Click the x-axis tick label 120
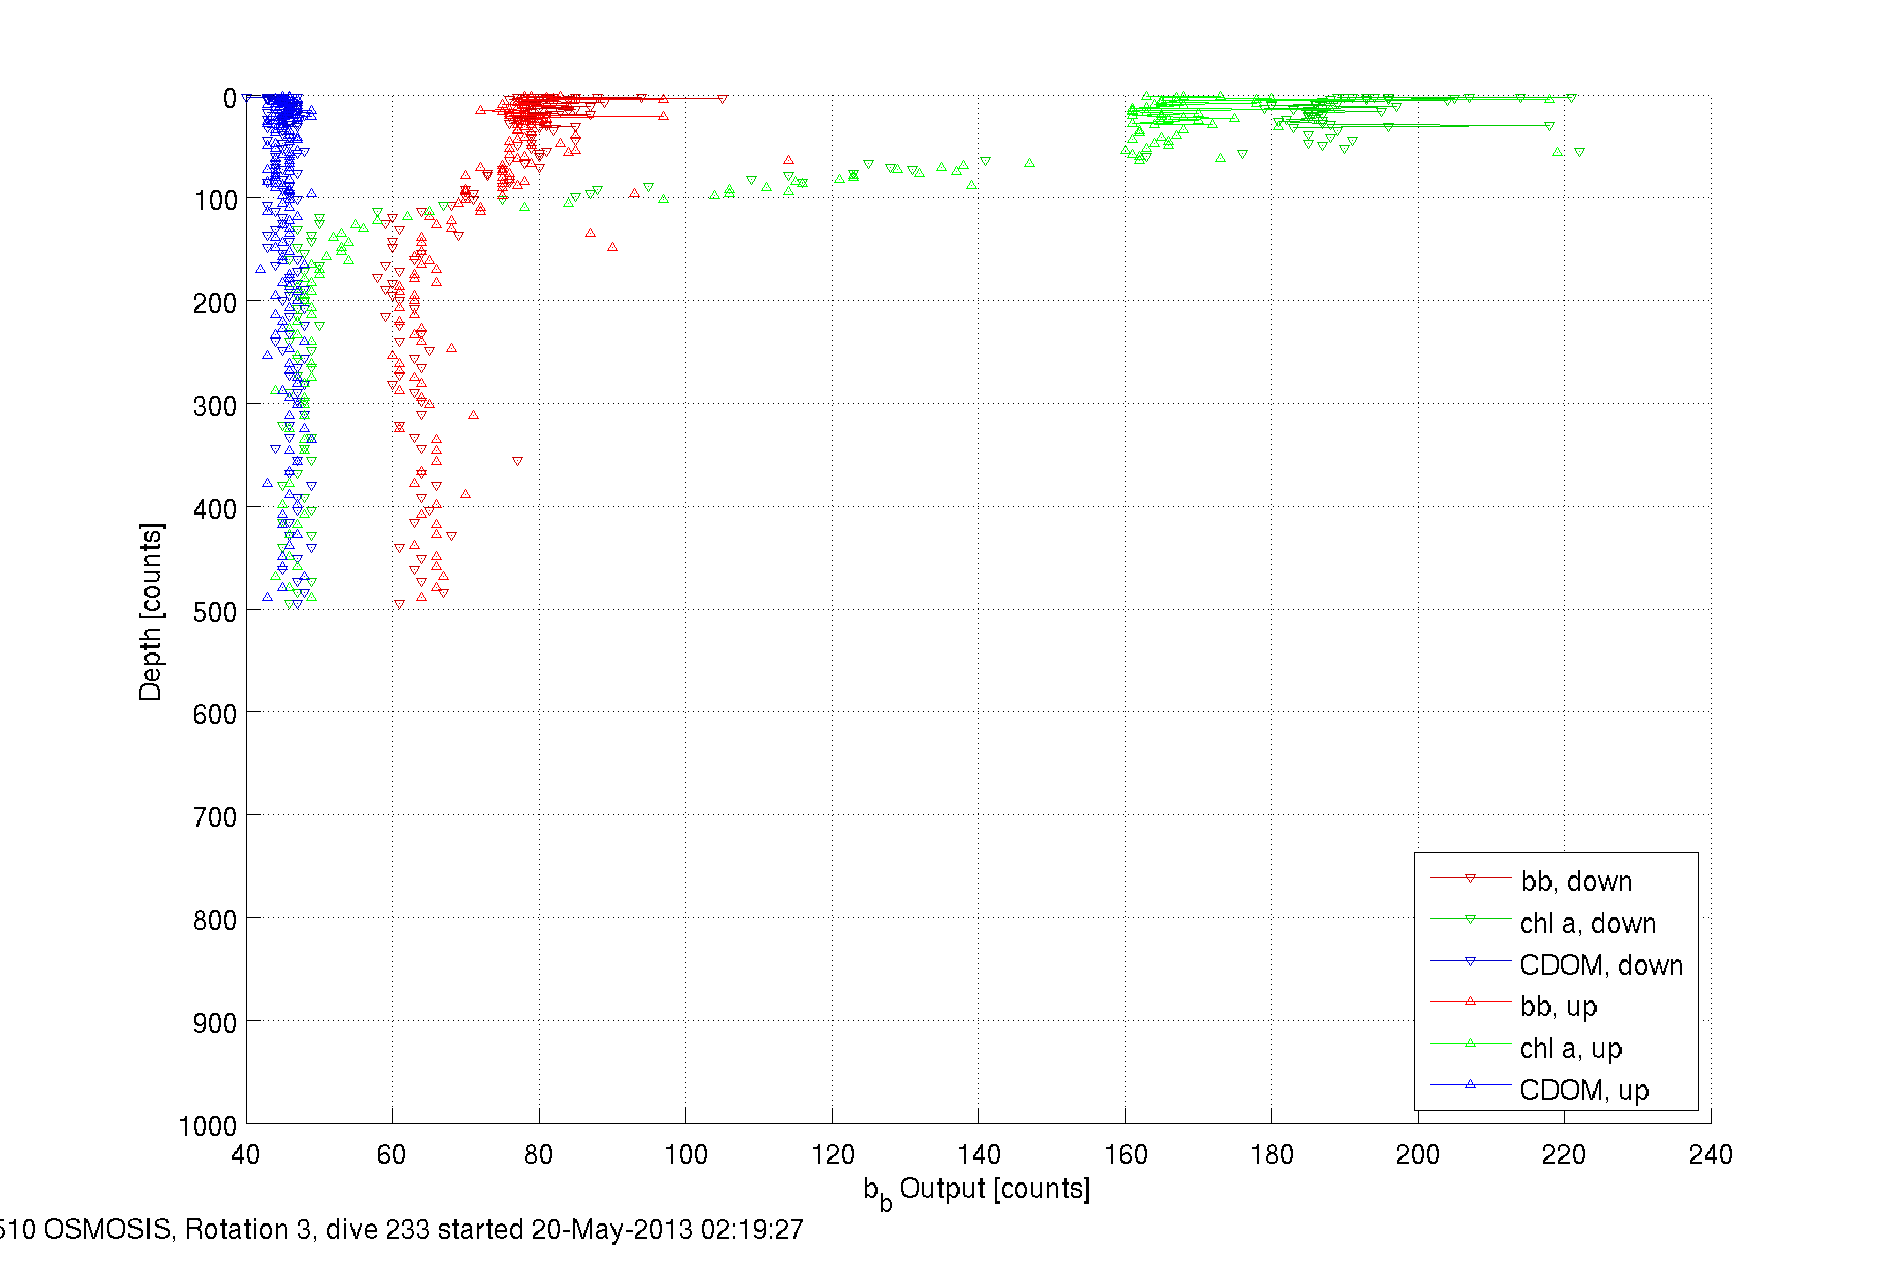Image resolution: width=1891 pixels, height=1262 pixels. tap(832, 1155)
